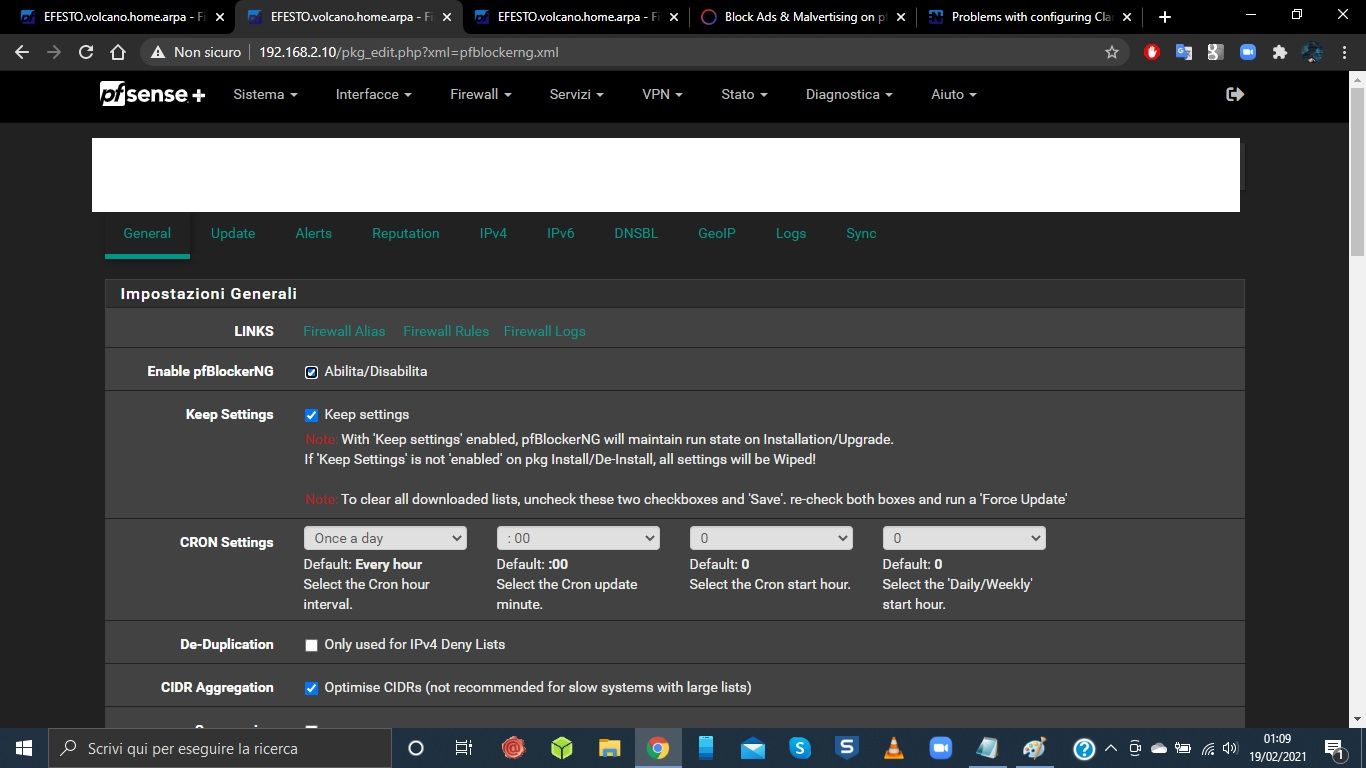This screenshot has width=1366, height=768.
Task: Bookmark this page with the star icon
Action: 1111,52
